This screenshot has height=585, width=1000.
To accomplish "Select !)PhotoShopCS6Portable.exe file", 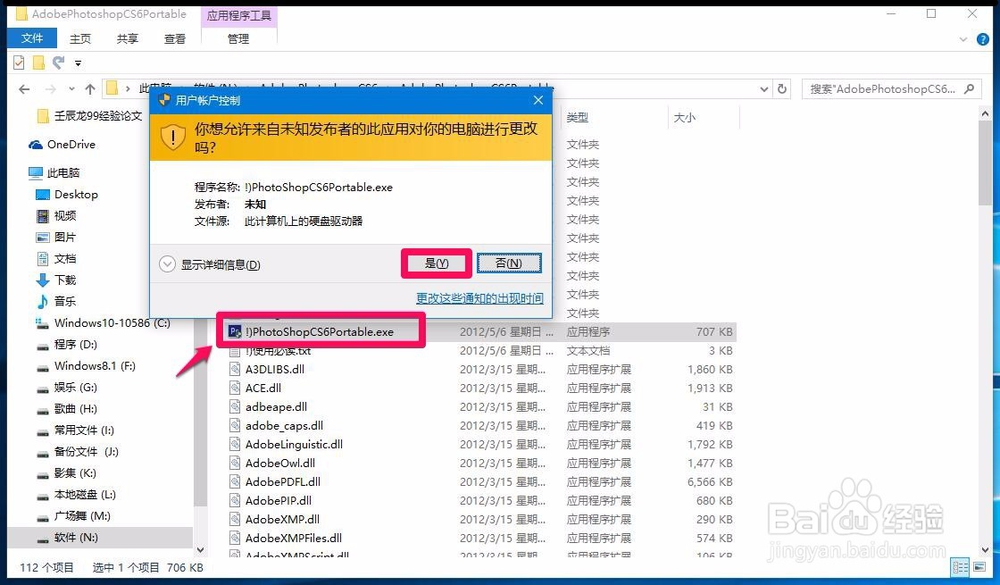I will [x=319, y=332].
